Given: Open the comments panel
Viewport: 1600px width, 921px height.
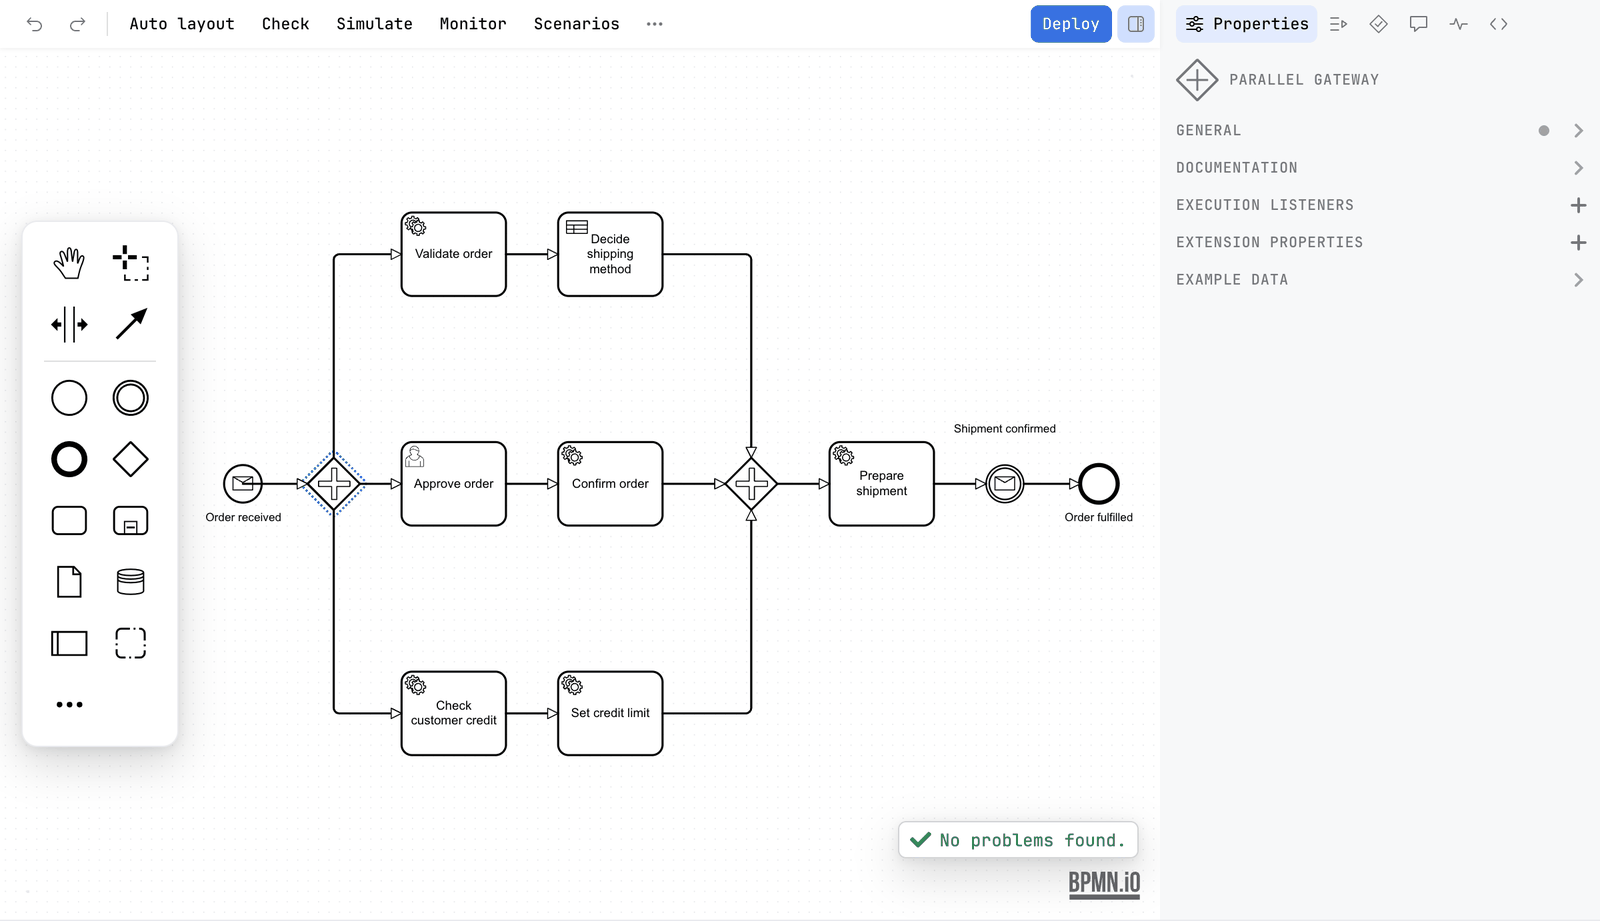Looking at the screenshot, I should coord(1418,24).
